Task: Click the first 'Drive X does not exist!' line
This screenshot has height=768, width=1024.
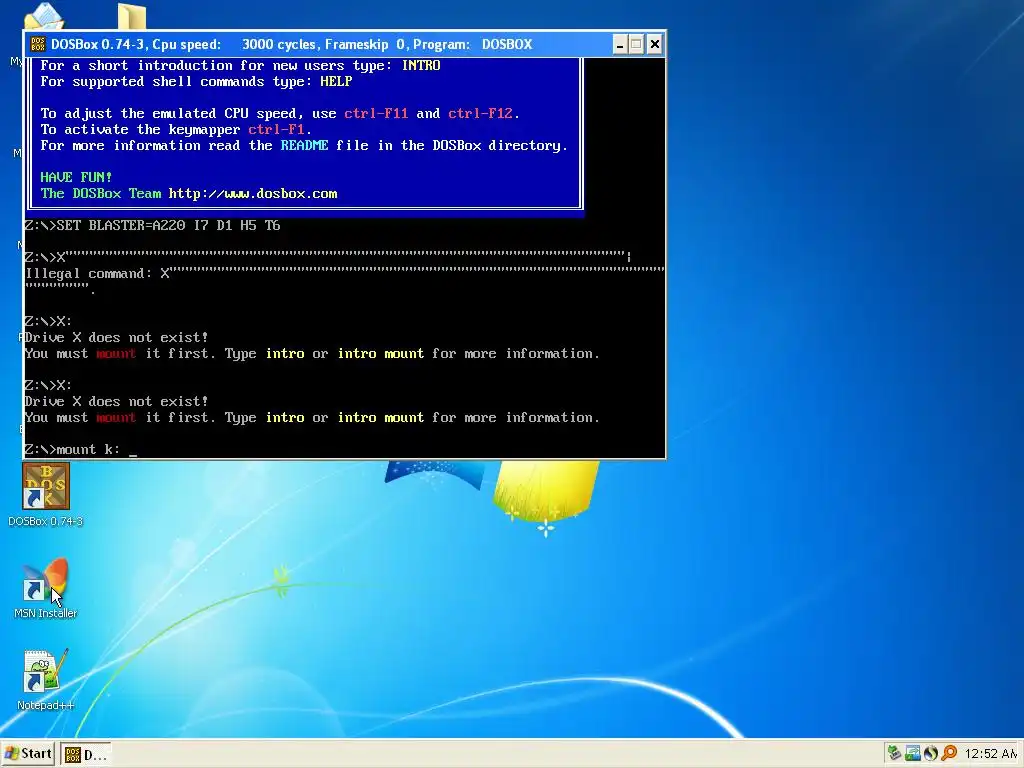Action: tap(116, 338)
